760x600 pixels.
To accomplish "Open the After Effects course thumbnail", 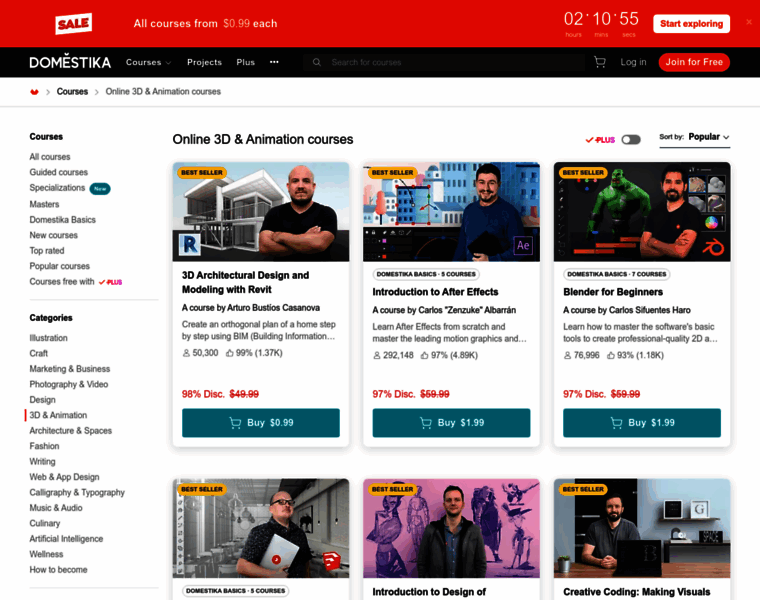I will (x=451, y=212).
